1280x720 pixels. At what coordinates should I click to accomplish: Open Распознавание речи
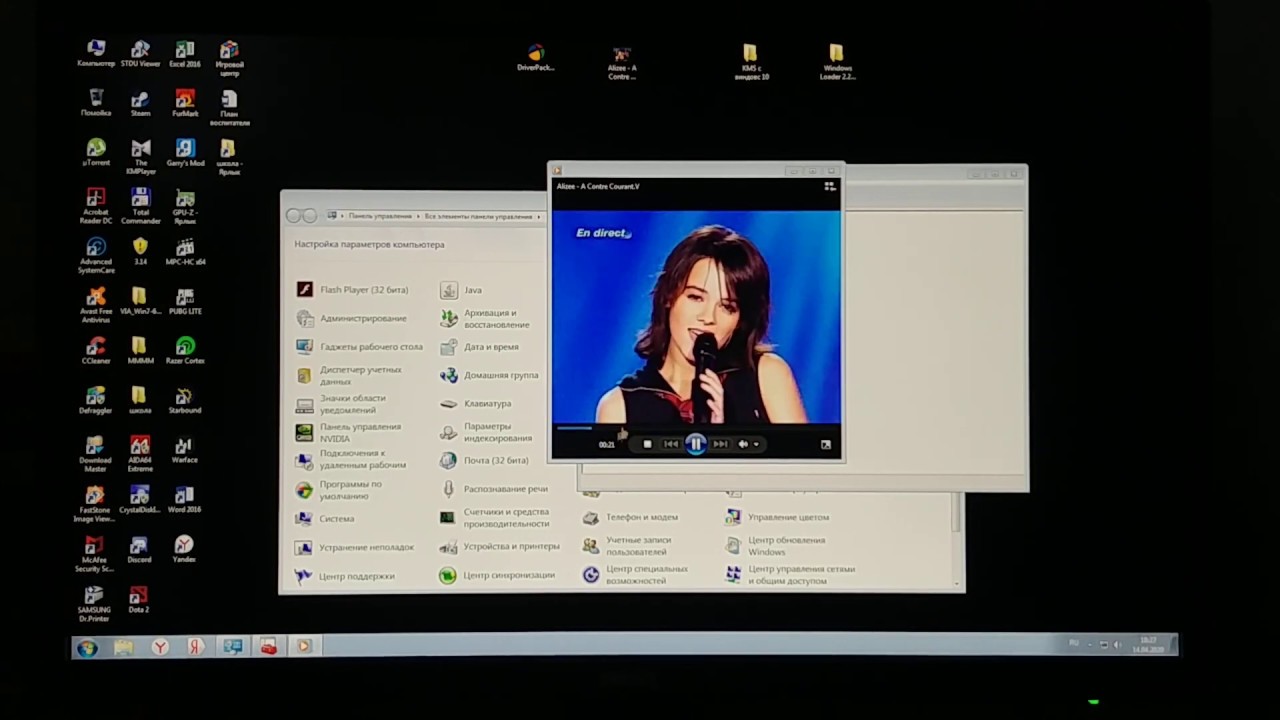pos(494,489)
